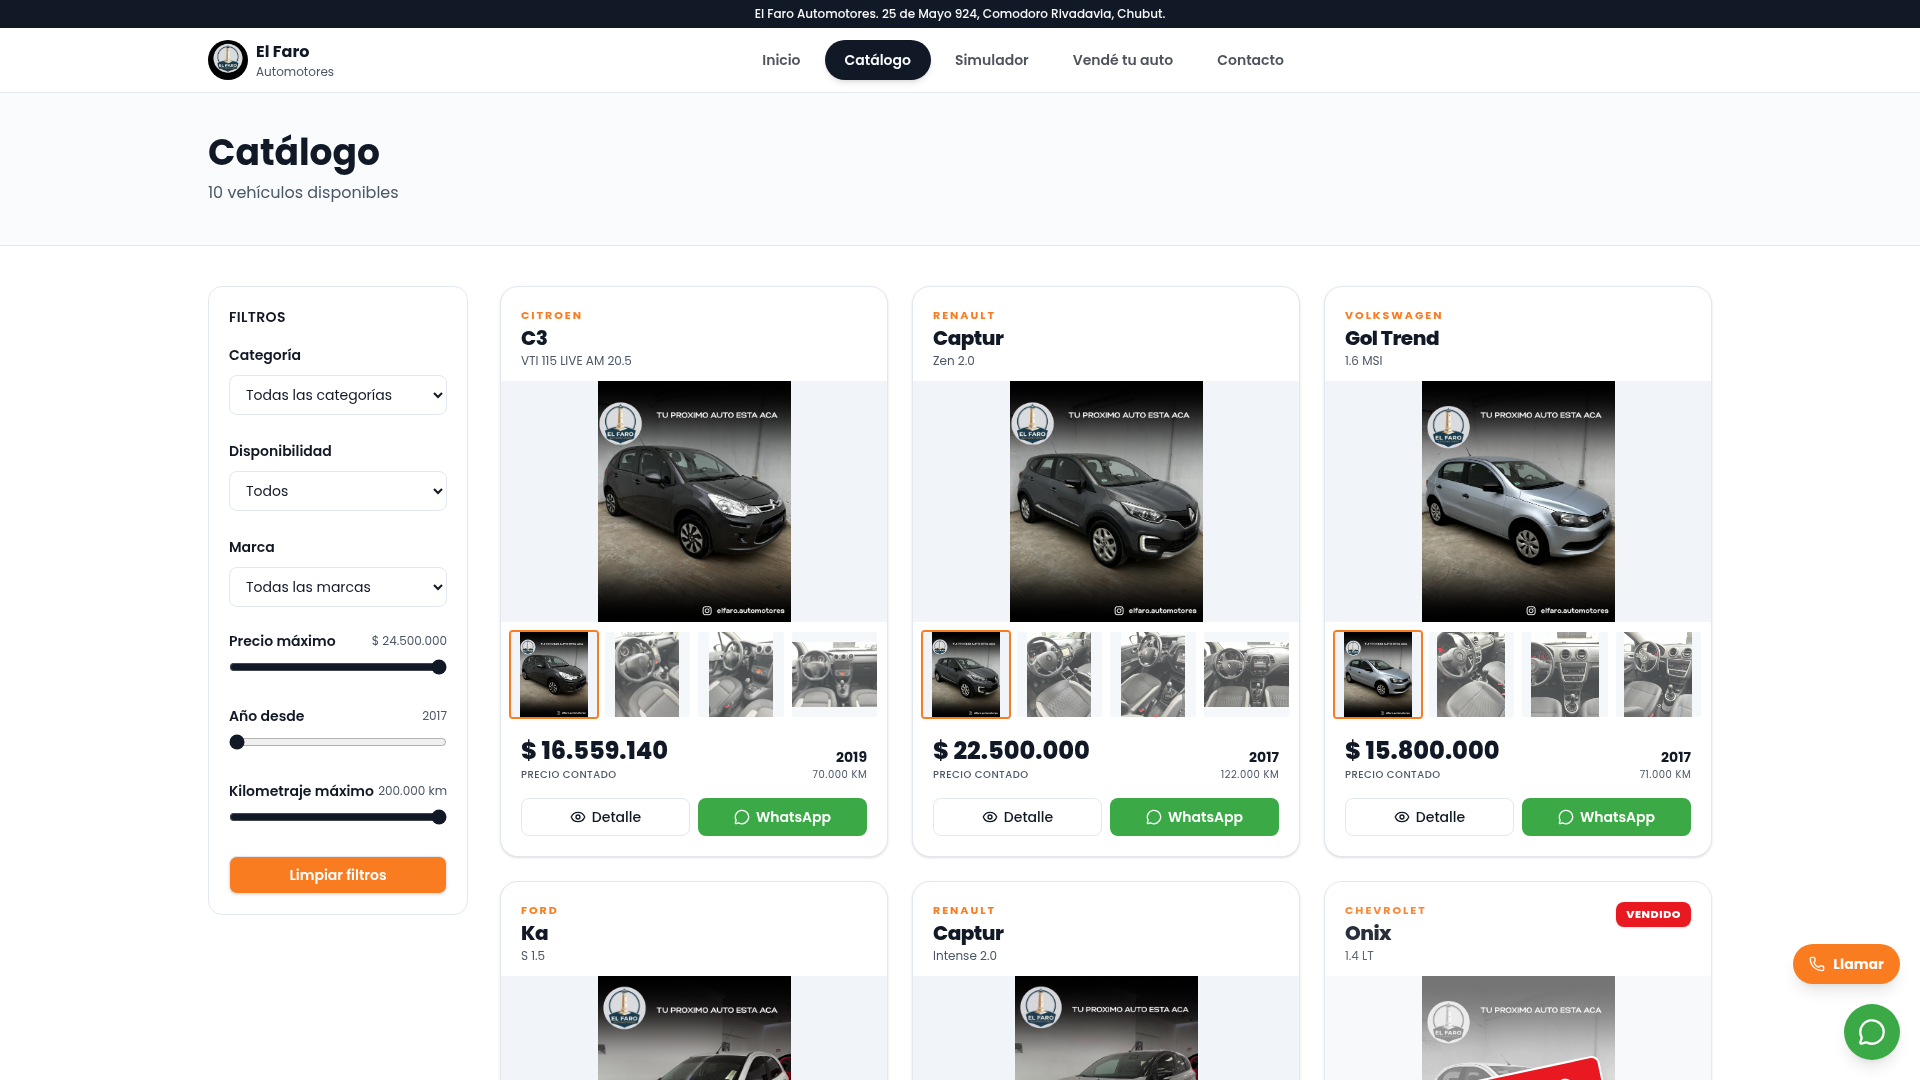The height and width of the screenshot is (1080, 1920).
Task: Click the main Gol Trend photo
Action: point(1518,501)
